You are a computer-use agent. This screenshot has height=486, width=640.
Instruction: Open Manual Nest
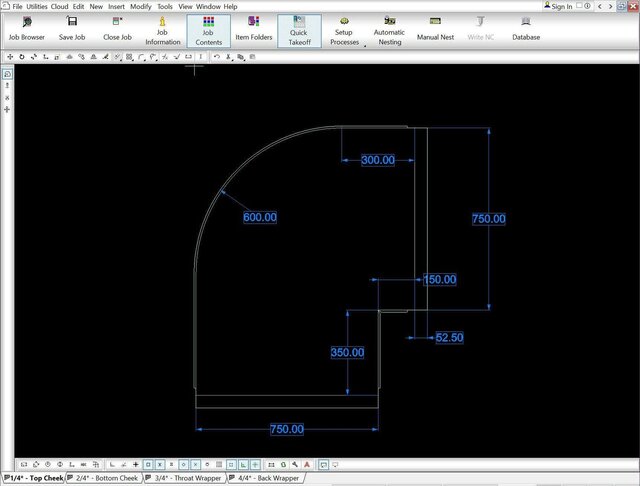point(435,28)
